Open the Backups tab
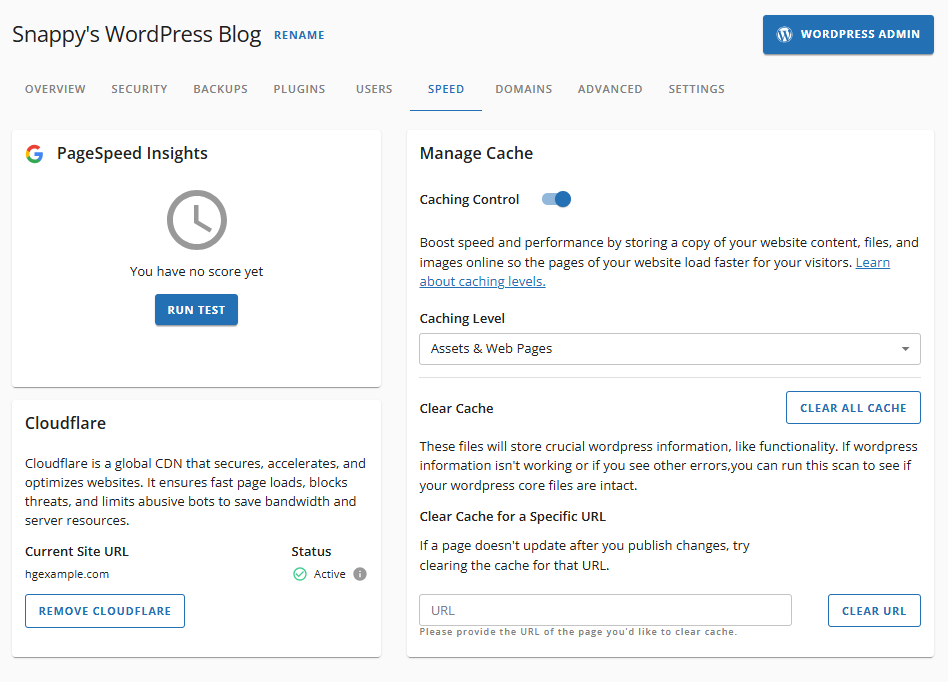Viewport: 948px width, 682px height. coord(220,89)
